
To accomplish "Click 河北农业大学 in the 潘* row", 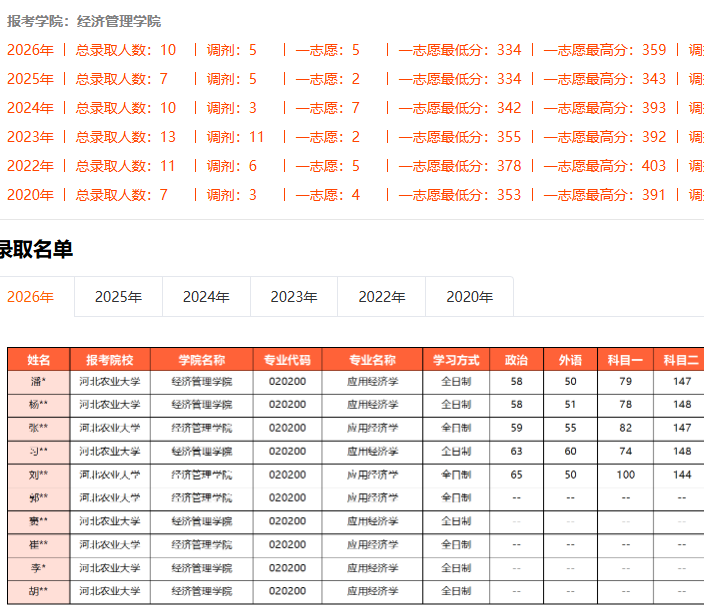I will click(x=110, y=382).
